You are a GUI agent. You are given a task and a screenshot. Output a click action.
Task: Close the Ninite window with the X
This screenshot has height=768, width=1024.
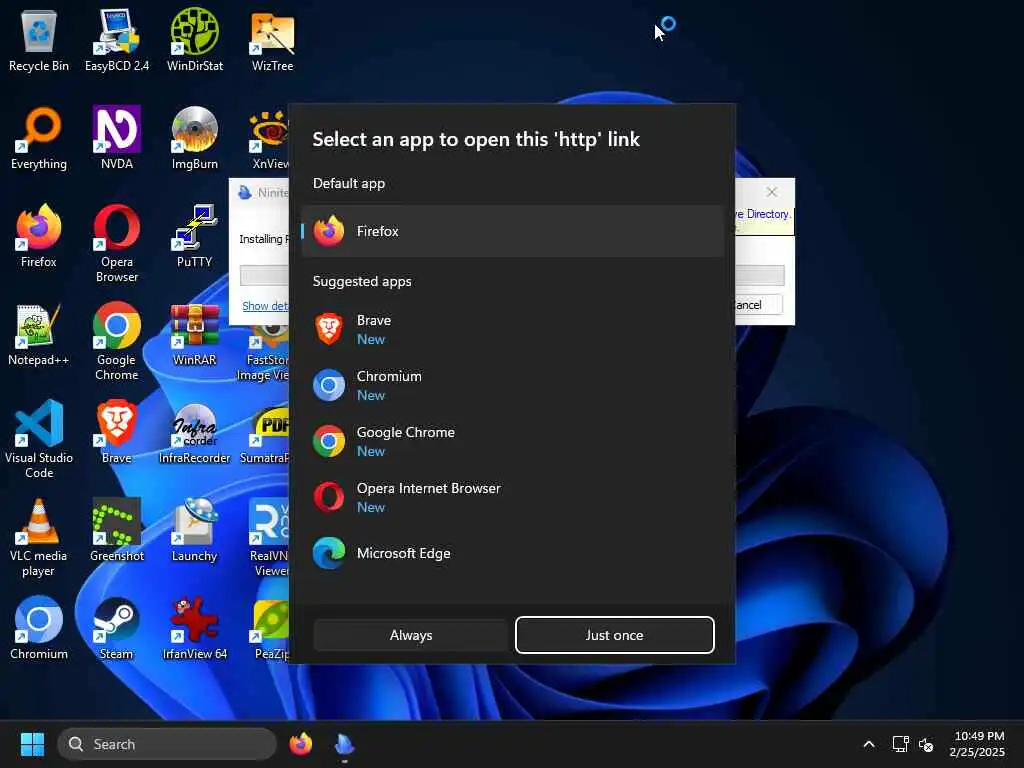point(771,192)
